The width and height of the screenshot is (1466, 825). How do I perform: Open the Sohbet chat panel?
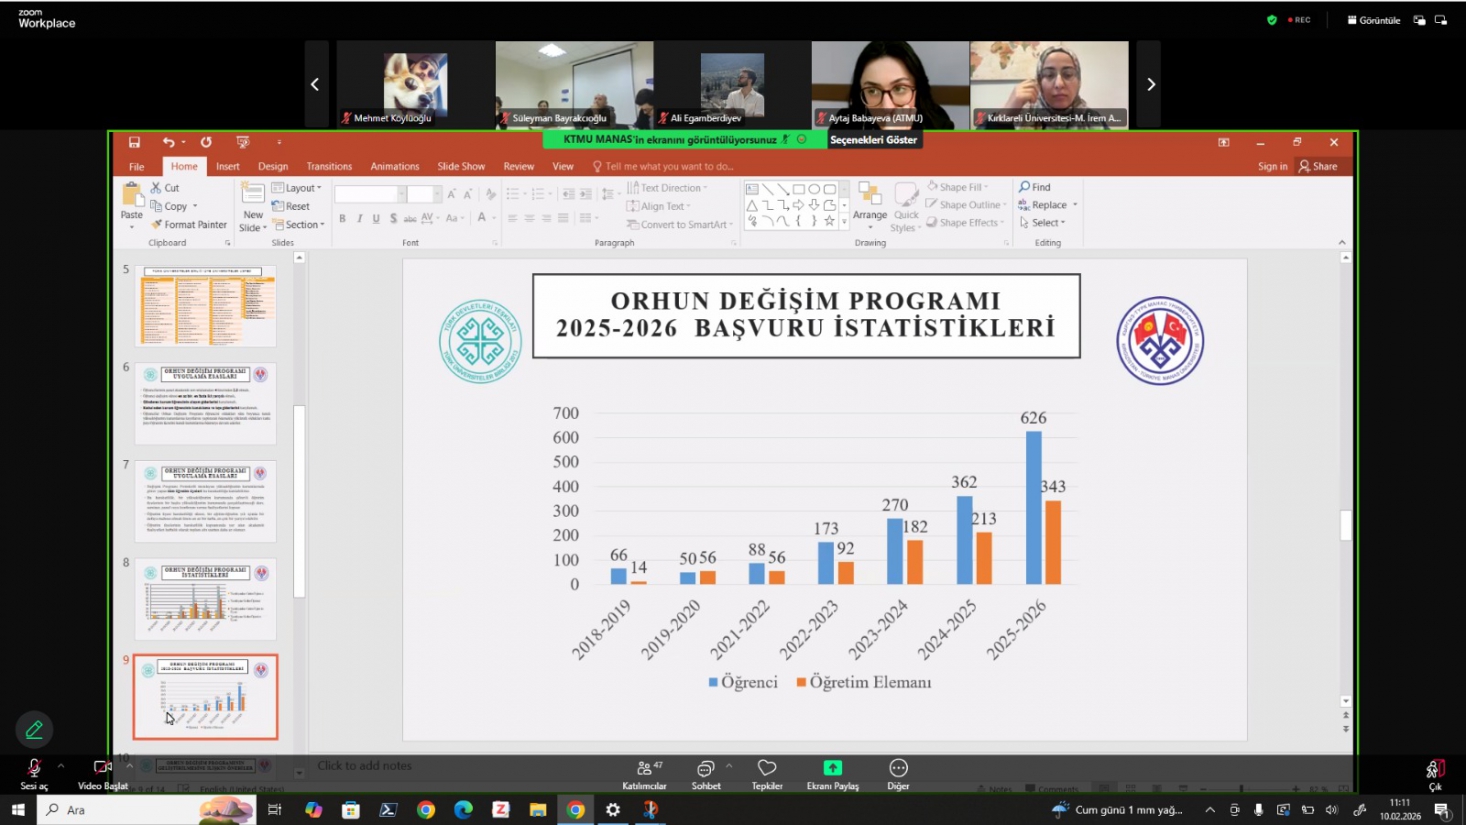click(x=705, y=770)
